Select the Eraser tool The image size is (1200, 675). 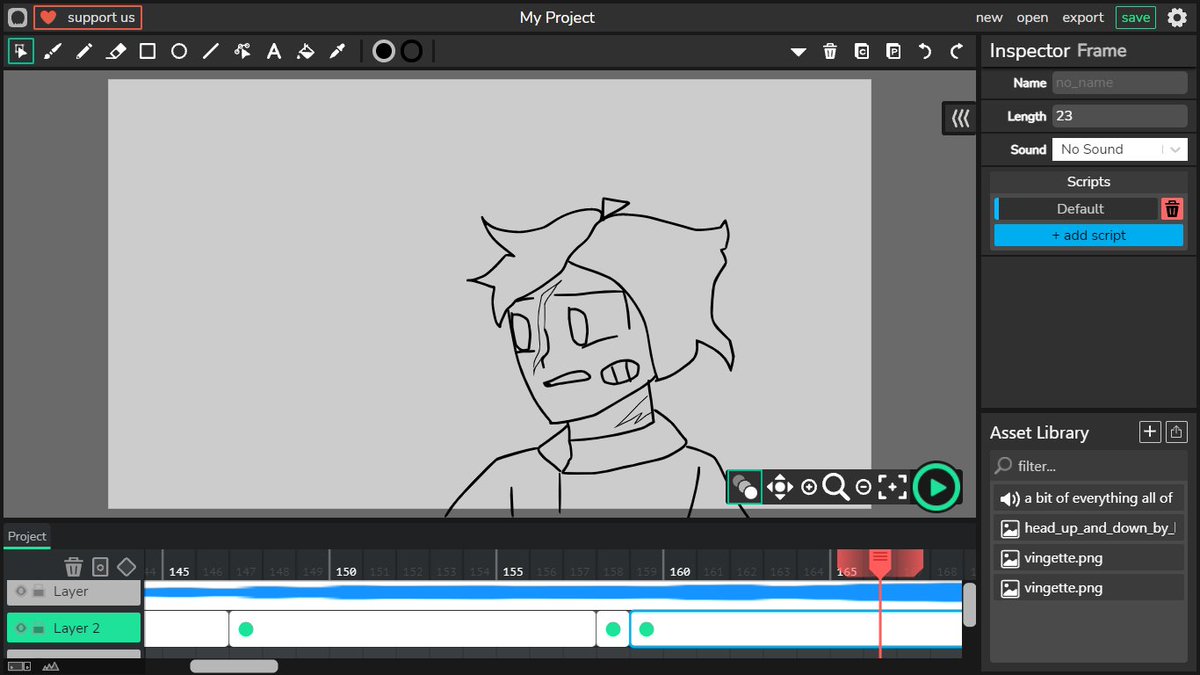(116, 51)
